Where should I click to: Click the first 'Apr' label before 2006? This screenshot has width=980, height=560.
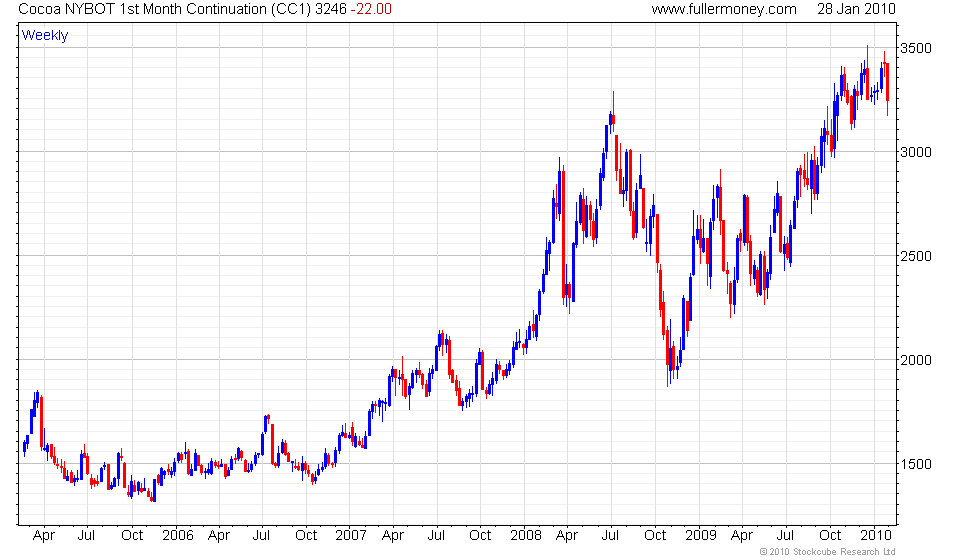[x=44, y=536]
